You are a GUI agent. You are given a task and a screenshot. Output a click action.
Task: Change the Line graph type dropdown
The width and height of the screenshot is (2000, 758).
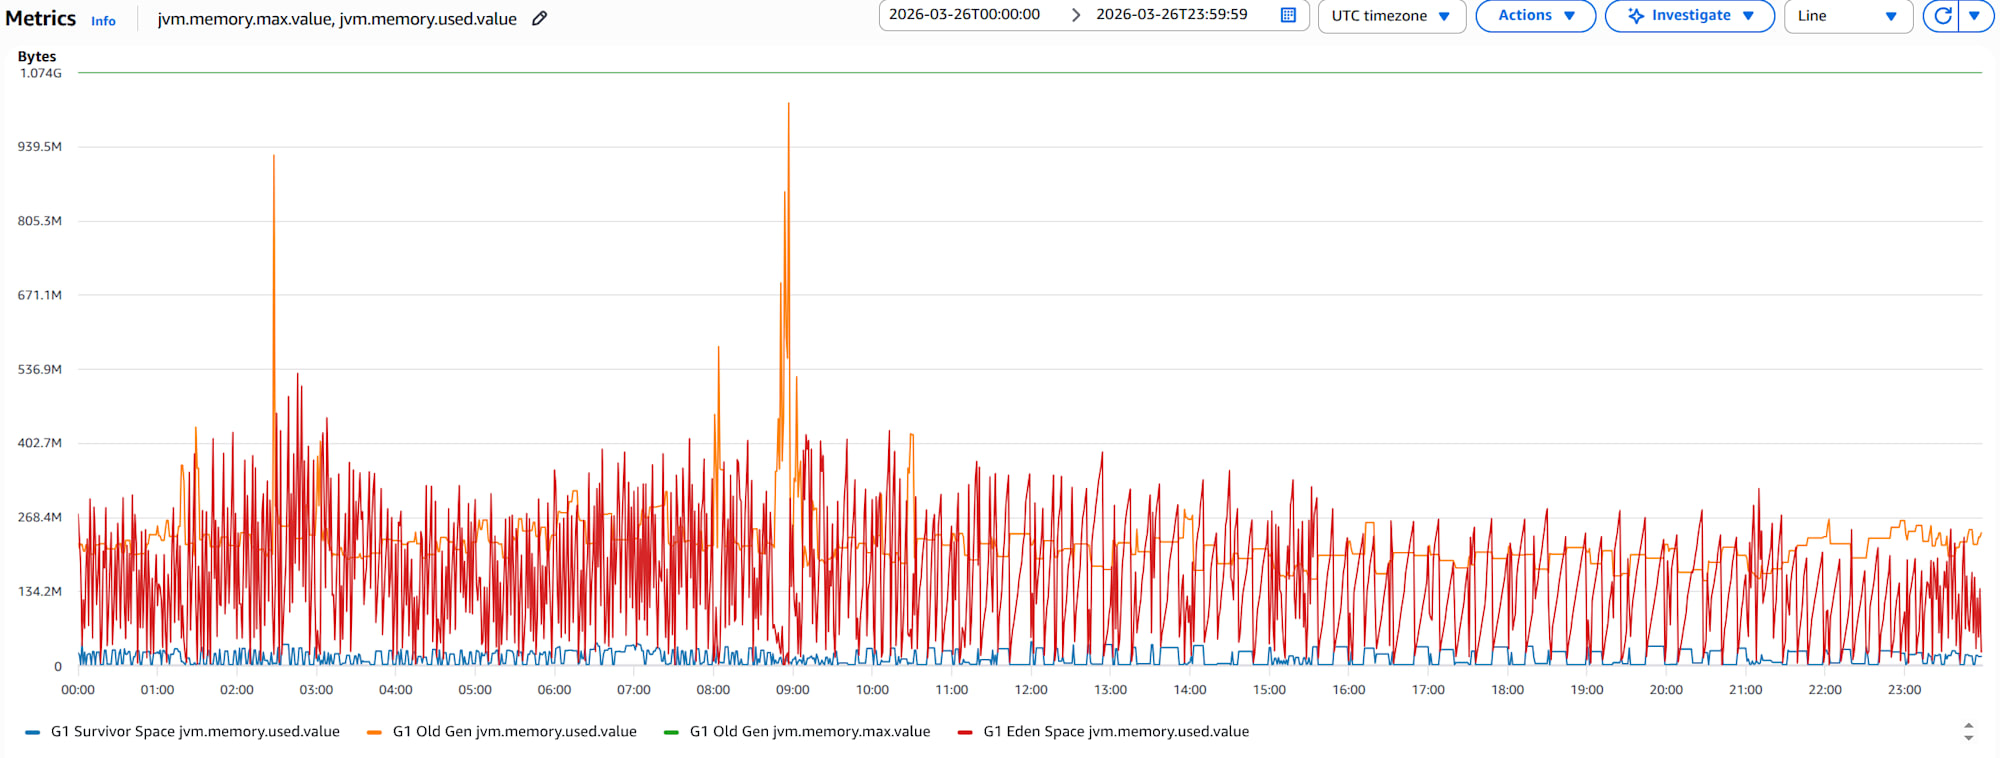[1847, 16]
